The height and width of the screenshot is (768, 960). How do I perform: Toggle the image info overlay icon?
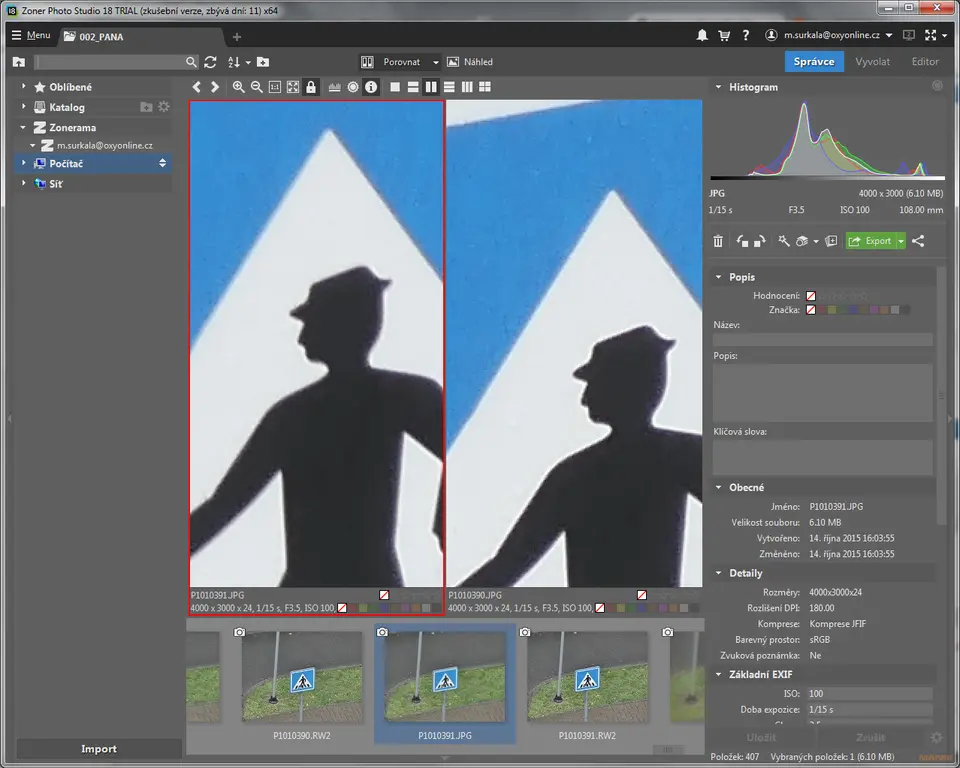tap(371, 87)
